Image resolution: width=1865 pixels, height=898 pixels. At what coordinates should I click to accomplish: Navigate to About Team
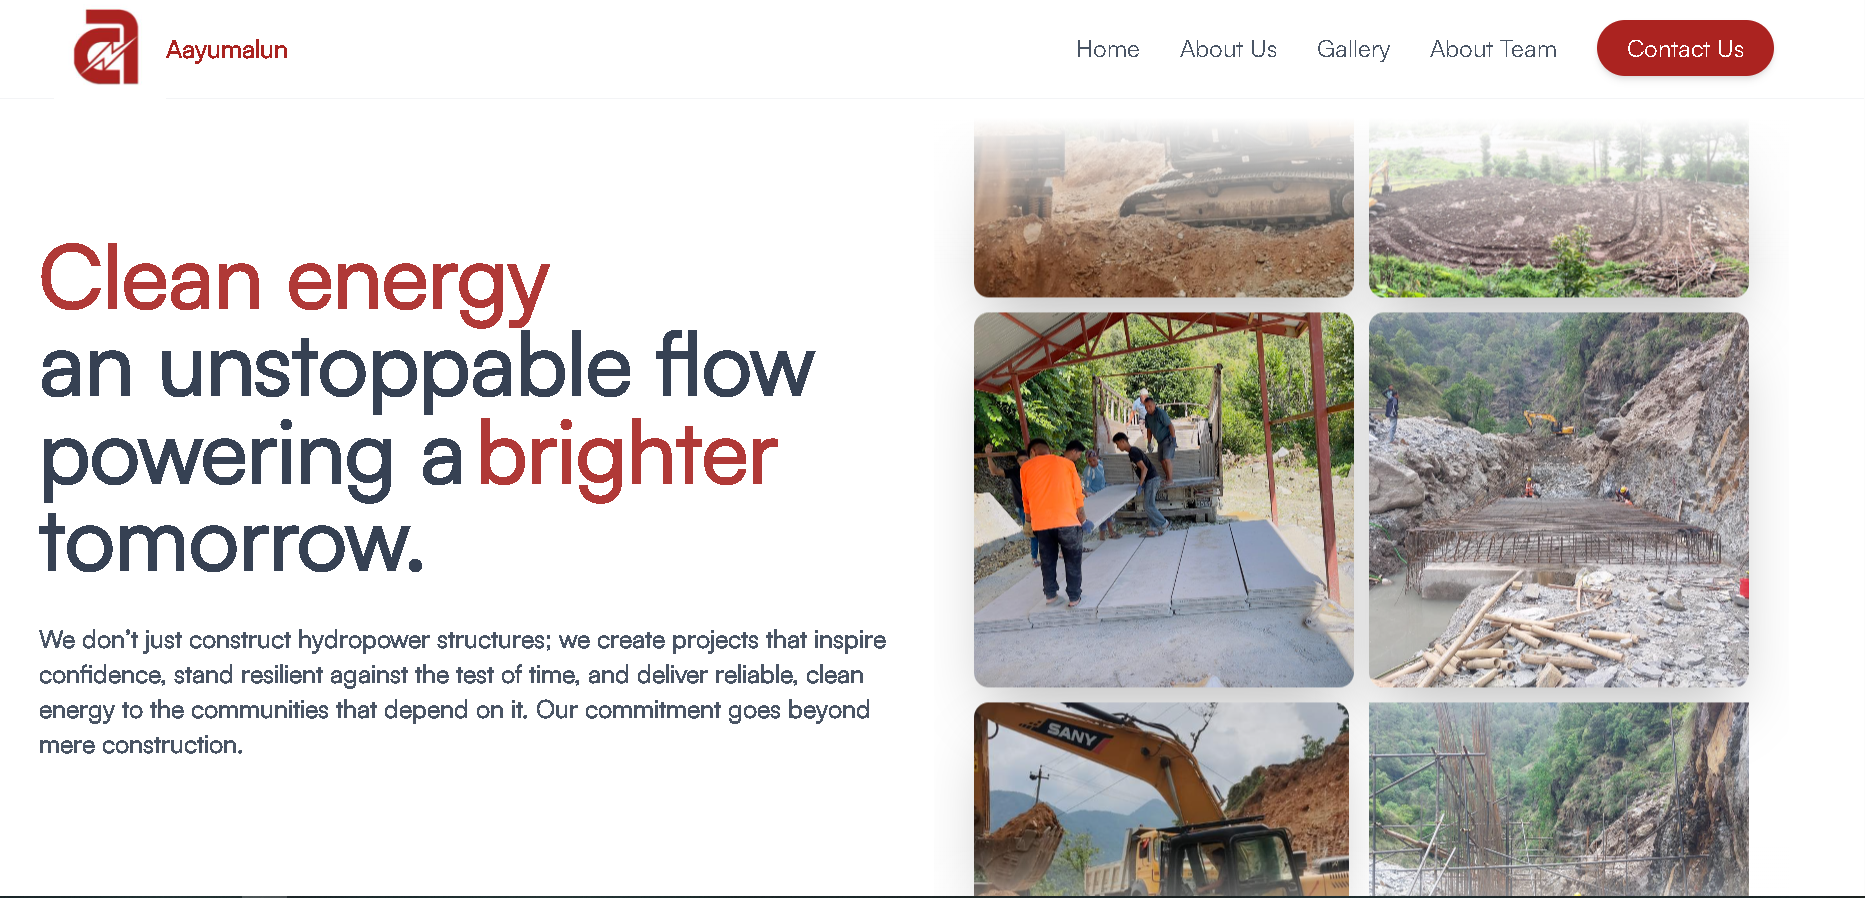1493,49
